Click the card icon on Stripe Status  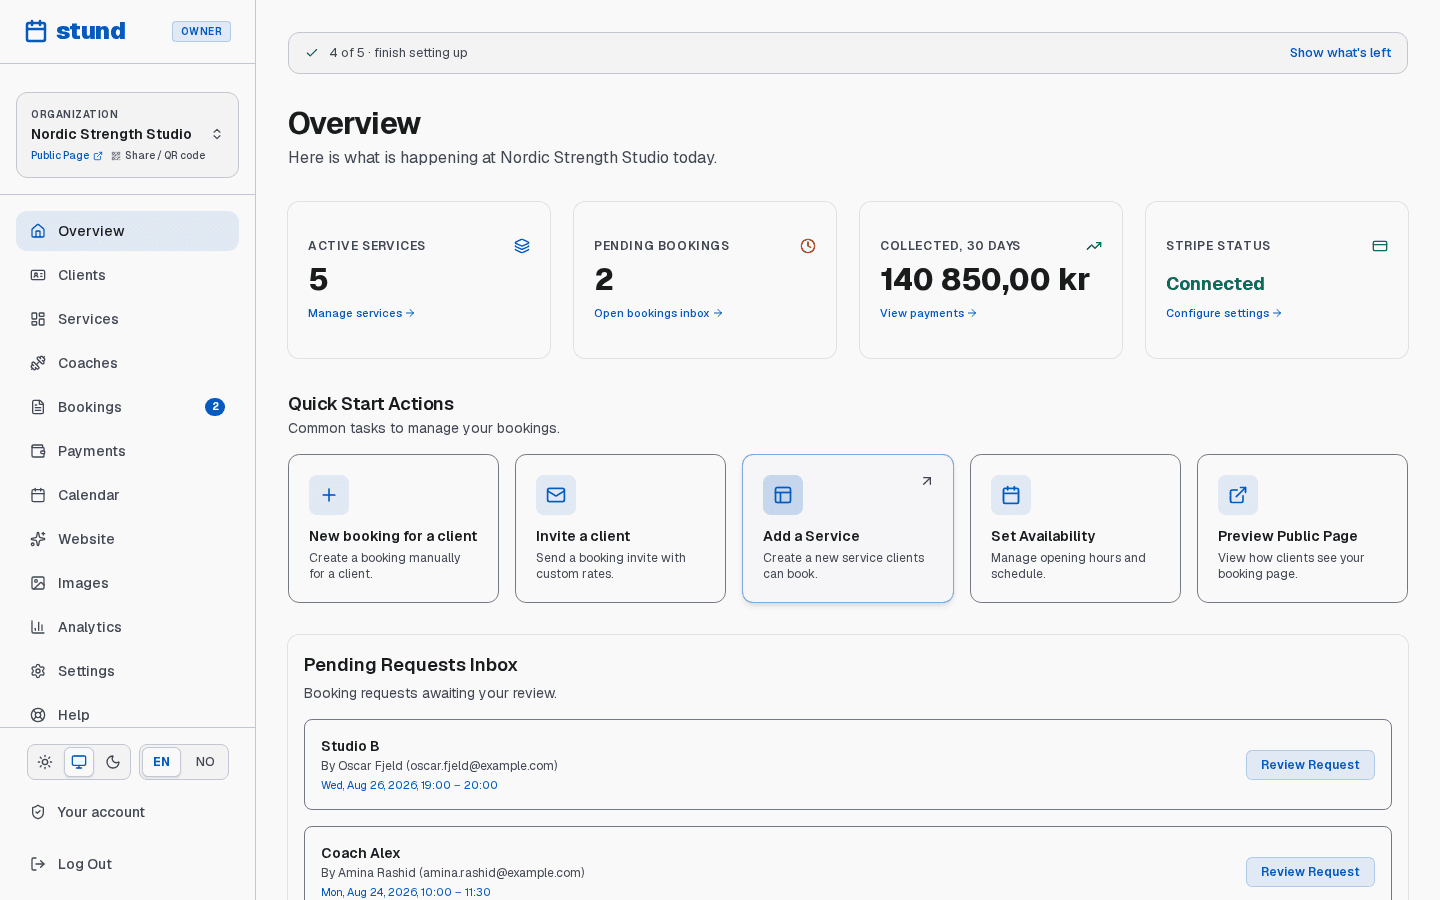point(1380,246)
